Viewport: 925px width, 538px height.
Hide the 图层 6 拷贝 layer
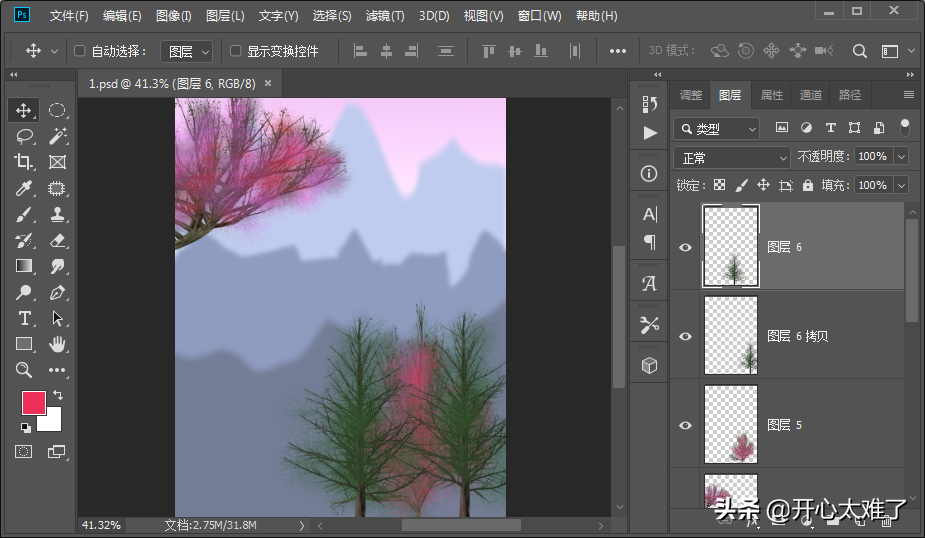(x=685, y=336)
